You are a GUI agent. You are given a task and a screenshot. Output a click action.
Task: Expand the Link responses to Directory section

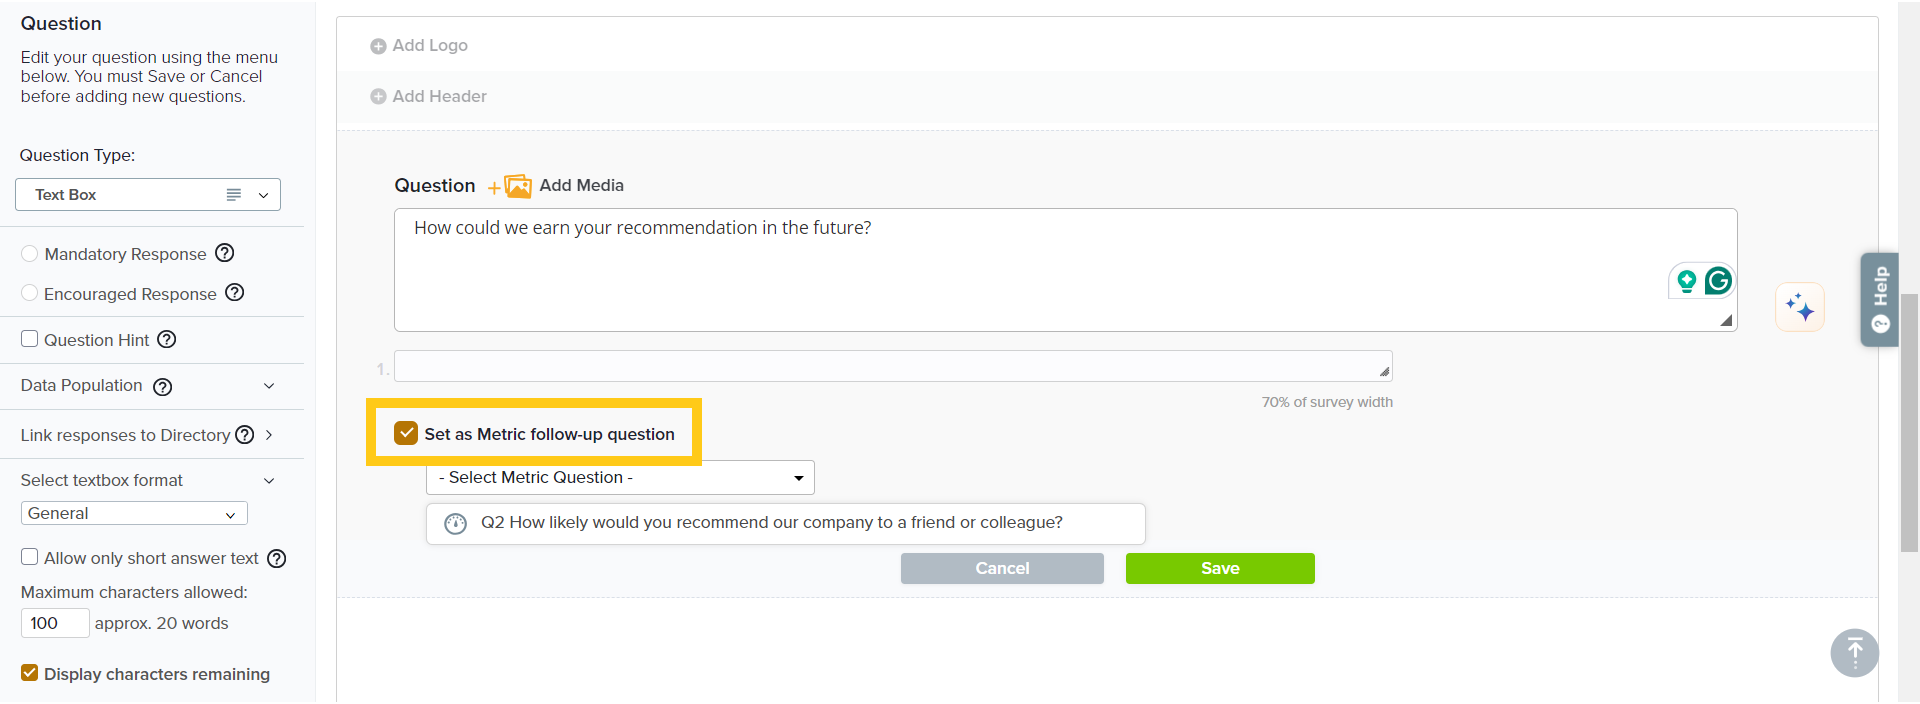tap(269, 435)
